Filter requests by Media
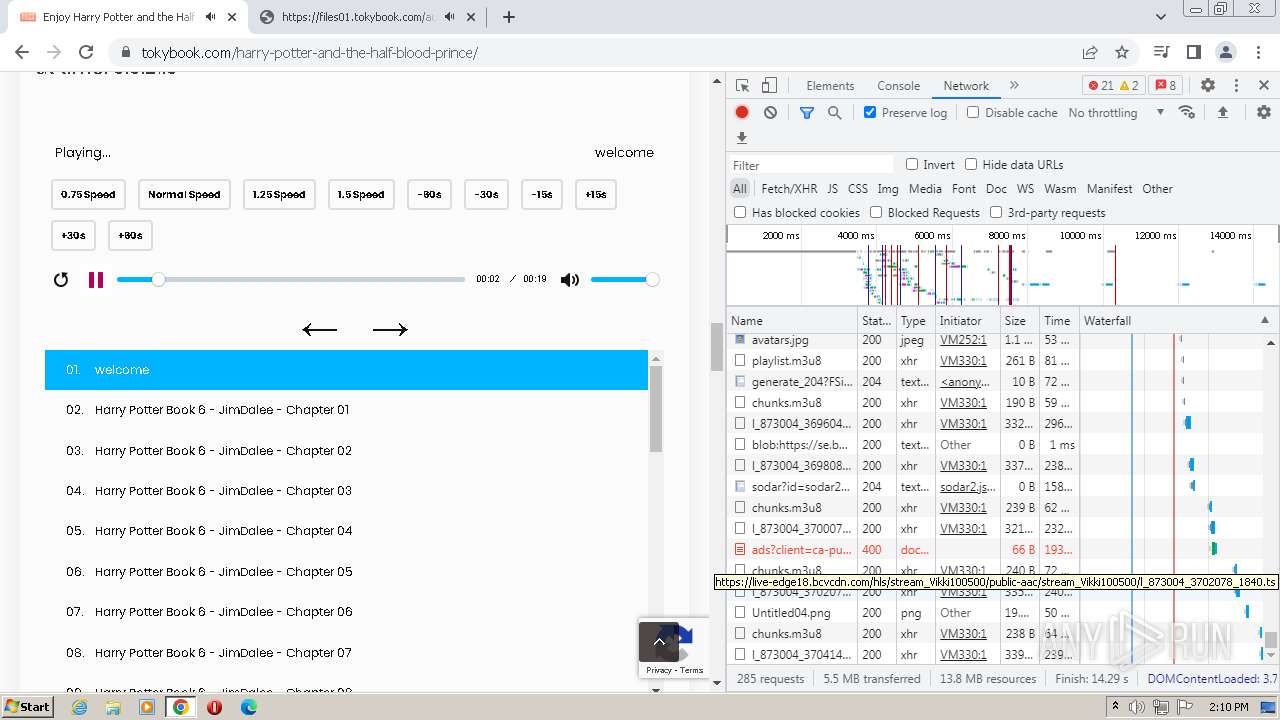Screen dimensions: 1280x720 click(925, 189)
